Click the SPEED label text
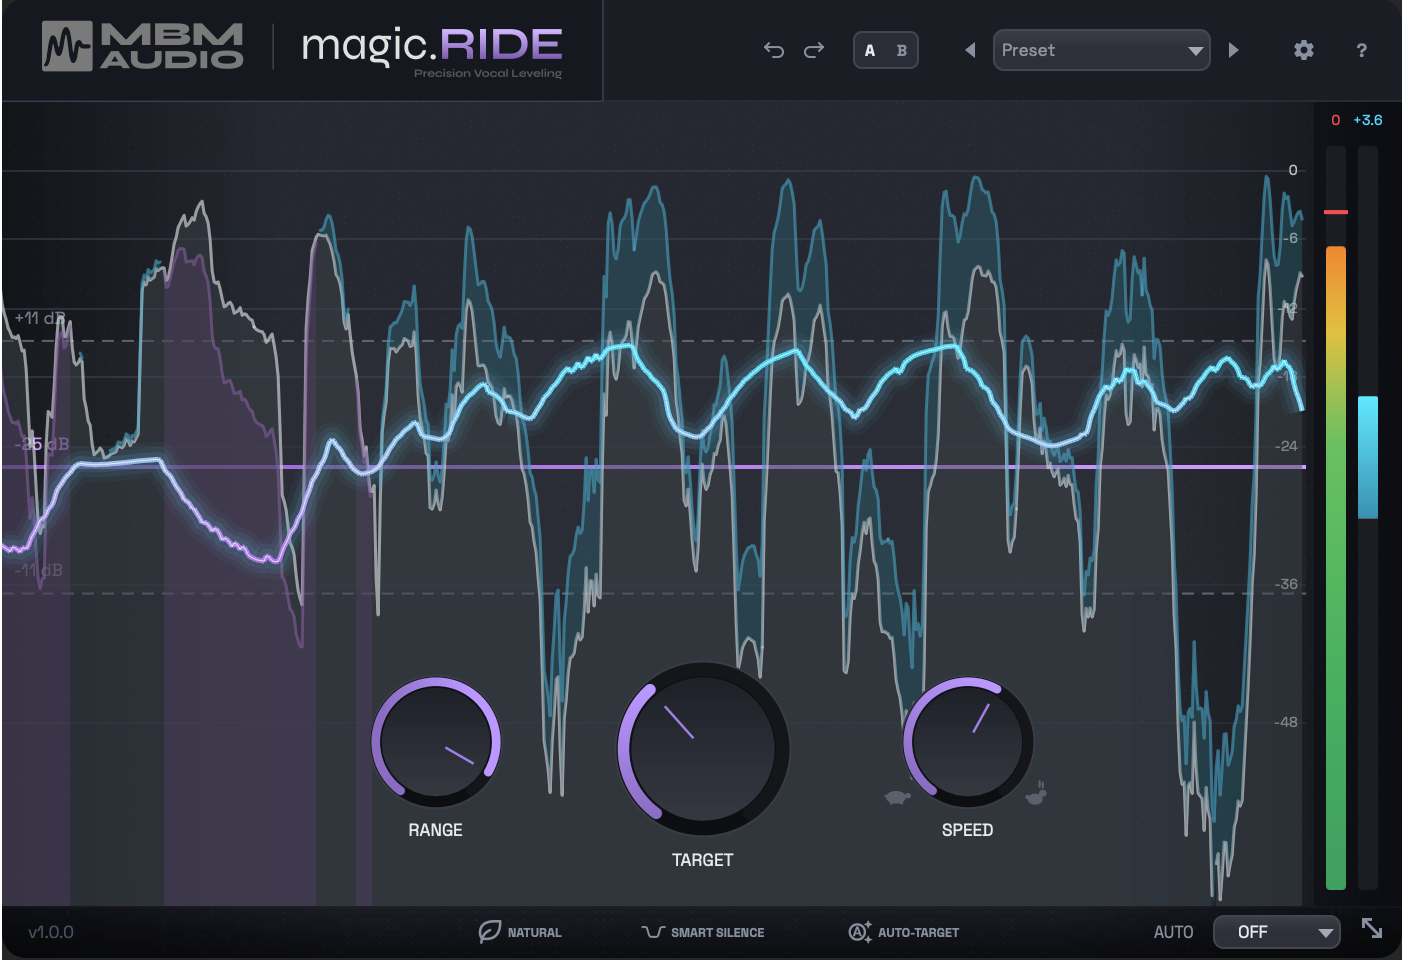 point(967,830)
